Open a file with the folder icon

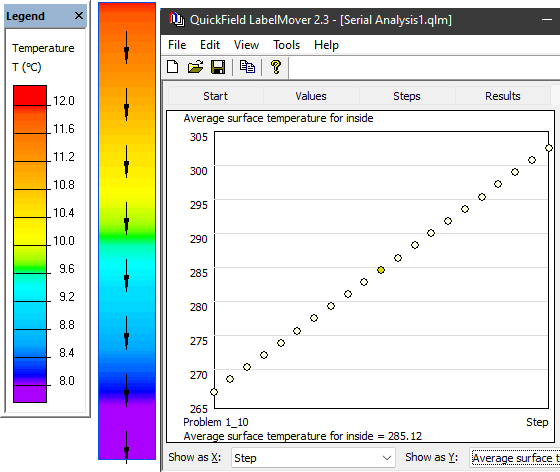tap(195, 67)
